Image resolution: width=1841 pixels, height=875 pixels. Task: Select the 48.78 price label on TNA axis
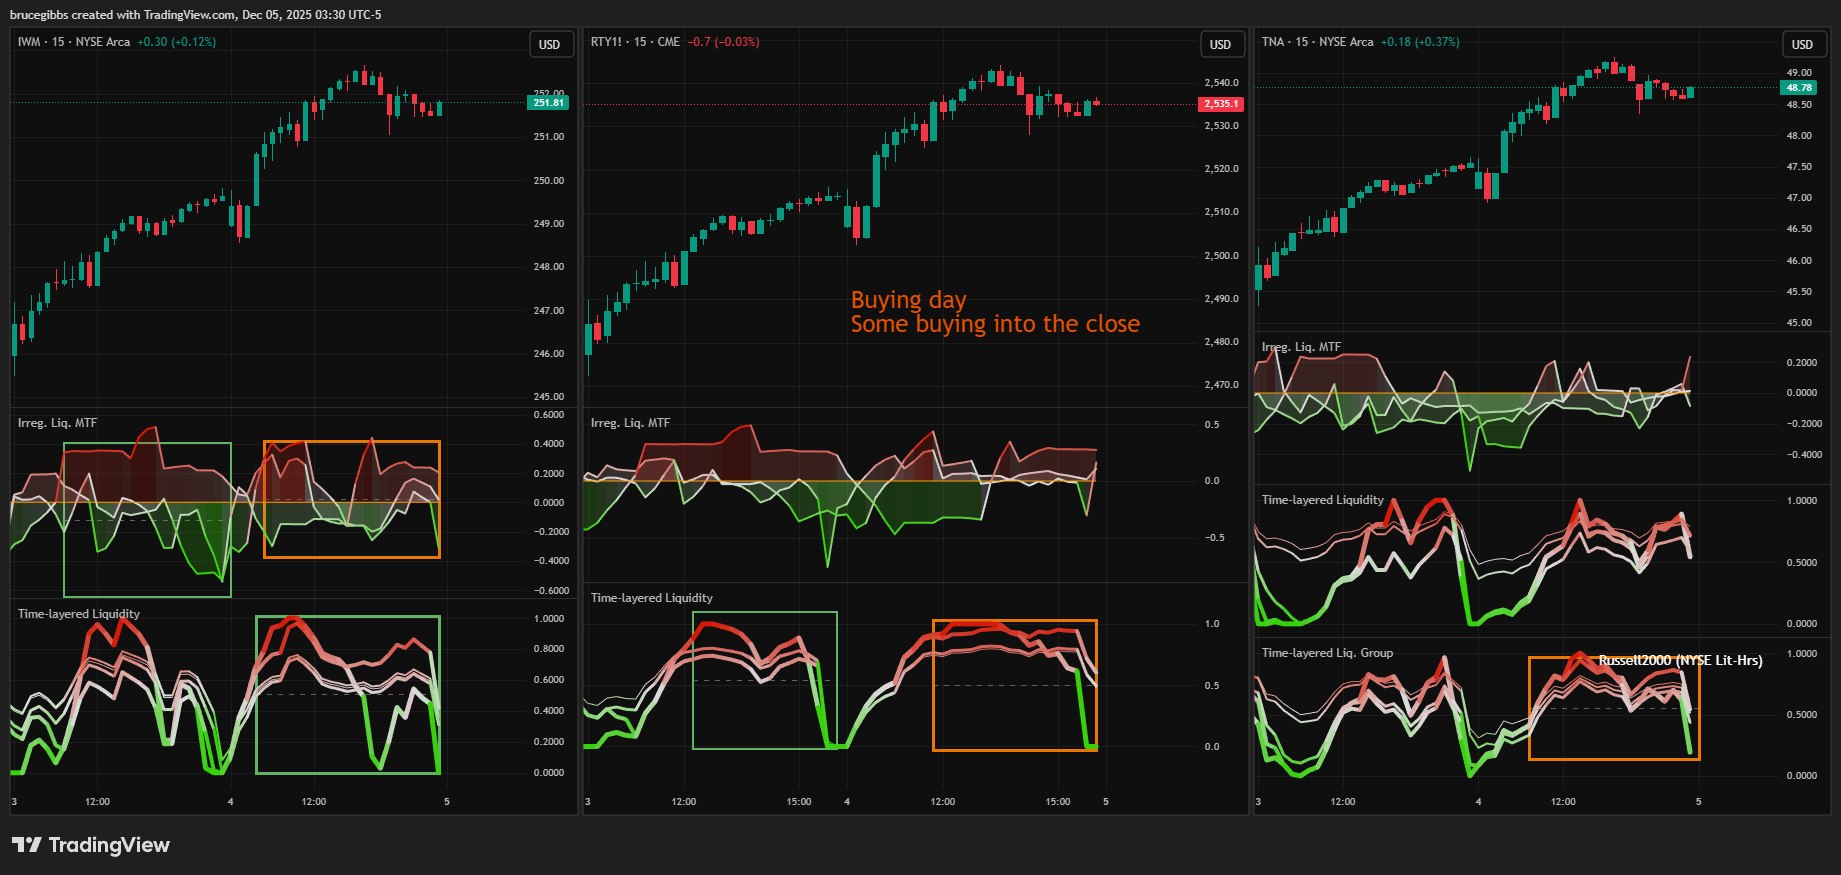point(1799,88)
